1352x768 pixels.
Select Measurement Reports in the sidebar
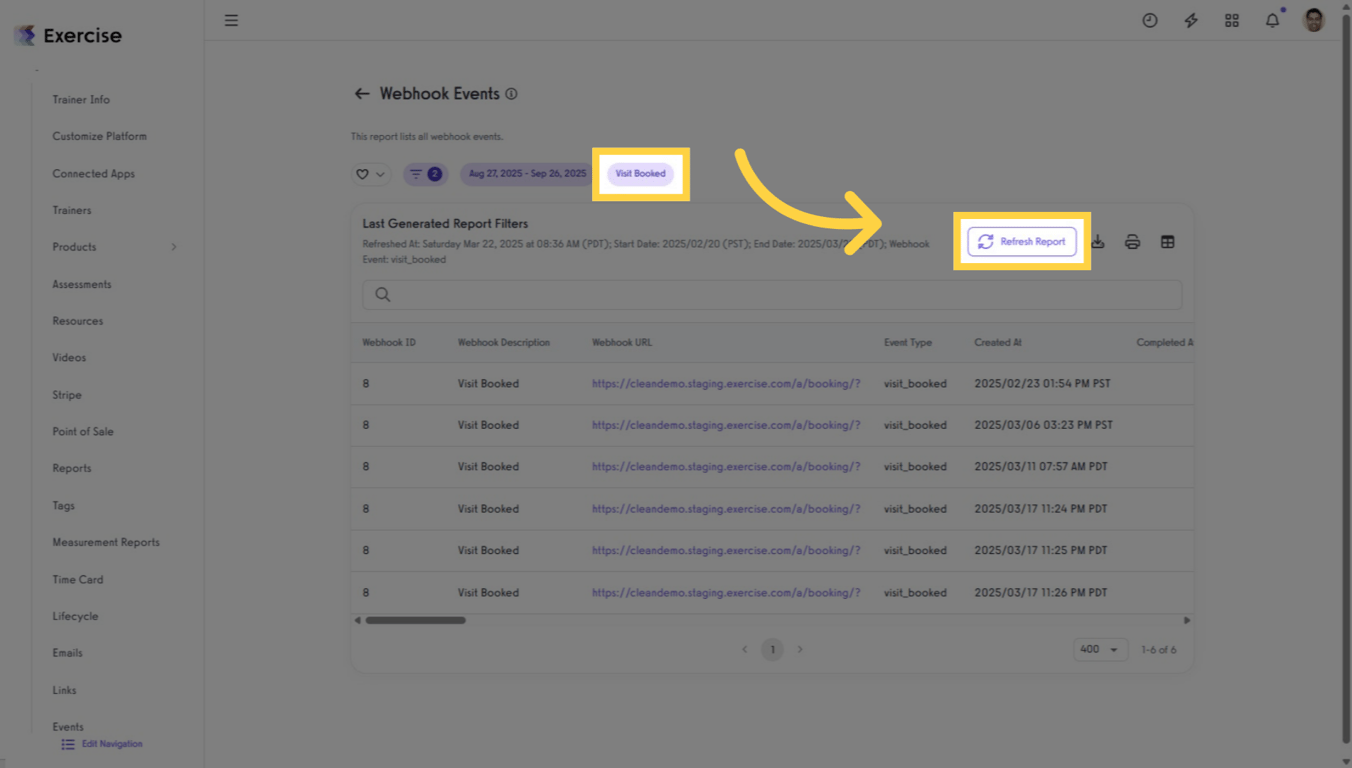click(105, 541)
